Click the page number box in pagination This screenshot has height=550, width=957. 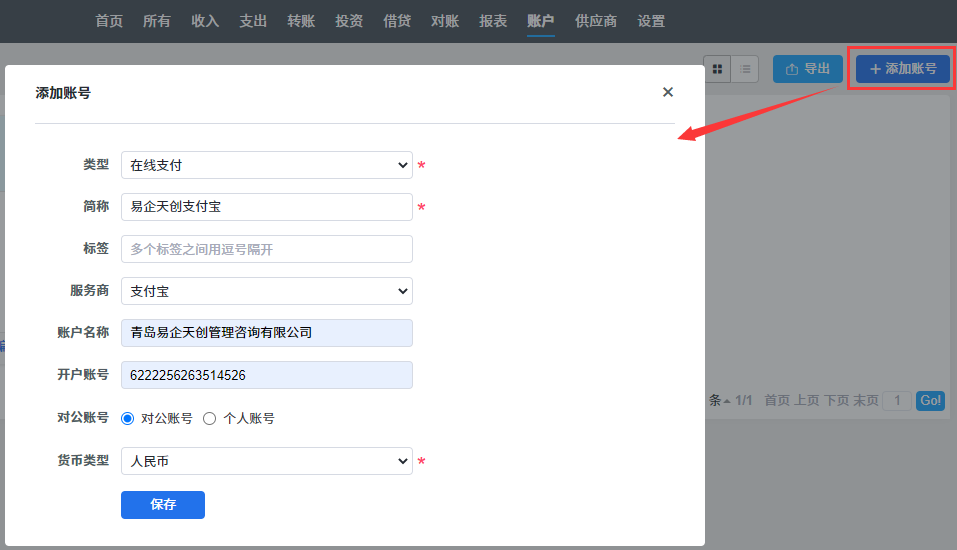click(896, 400)
